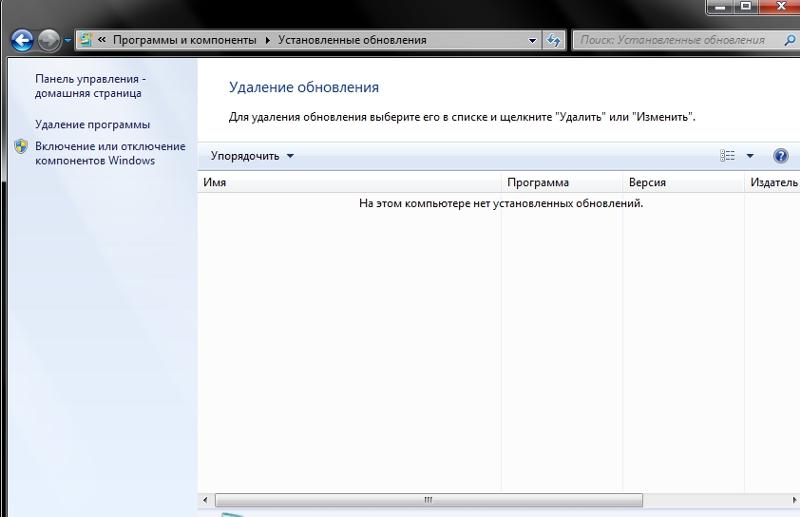800x517 pixels.
Task: Change view using the view icon
Action: [x=727, y=156]
